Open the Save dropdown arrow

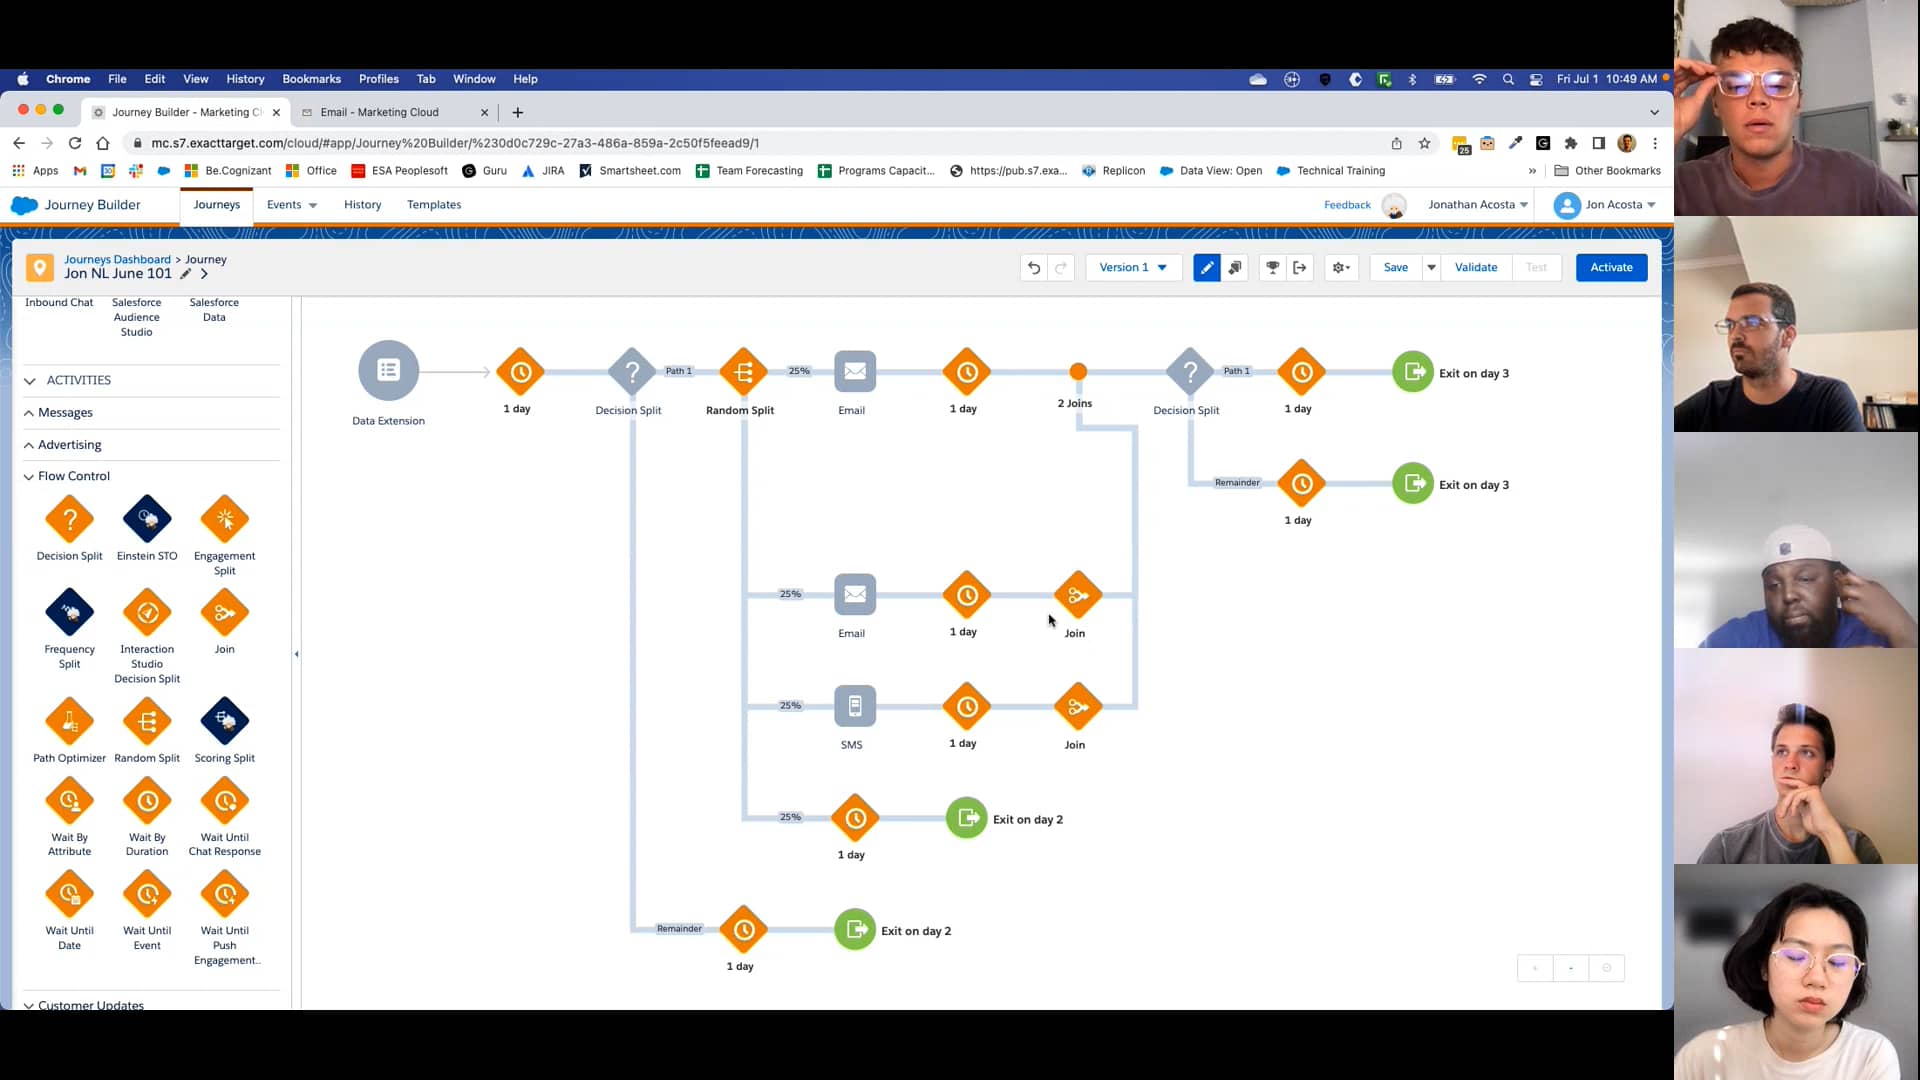pos(1431,267)
